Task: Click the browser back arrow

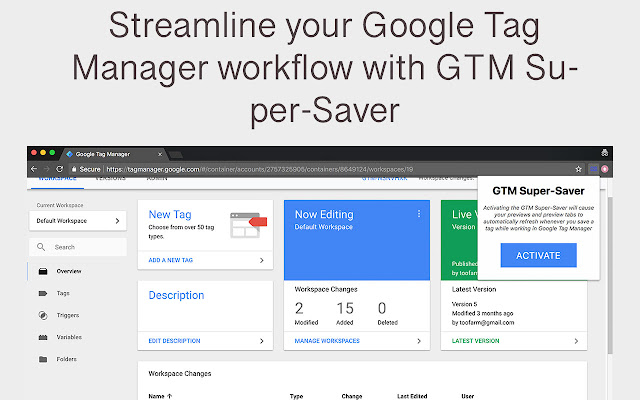Action: click(34, 169)
